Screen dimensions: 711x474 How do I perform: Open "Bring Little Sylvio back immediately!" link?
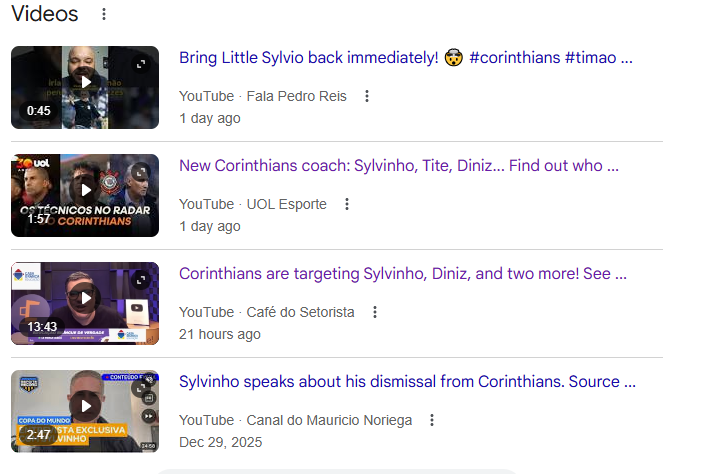click(405, 58)
